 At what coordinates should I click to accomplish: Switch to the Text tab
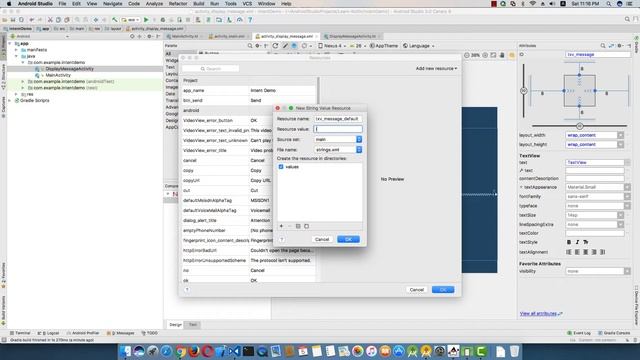click(193, 324)
